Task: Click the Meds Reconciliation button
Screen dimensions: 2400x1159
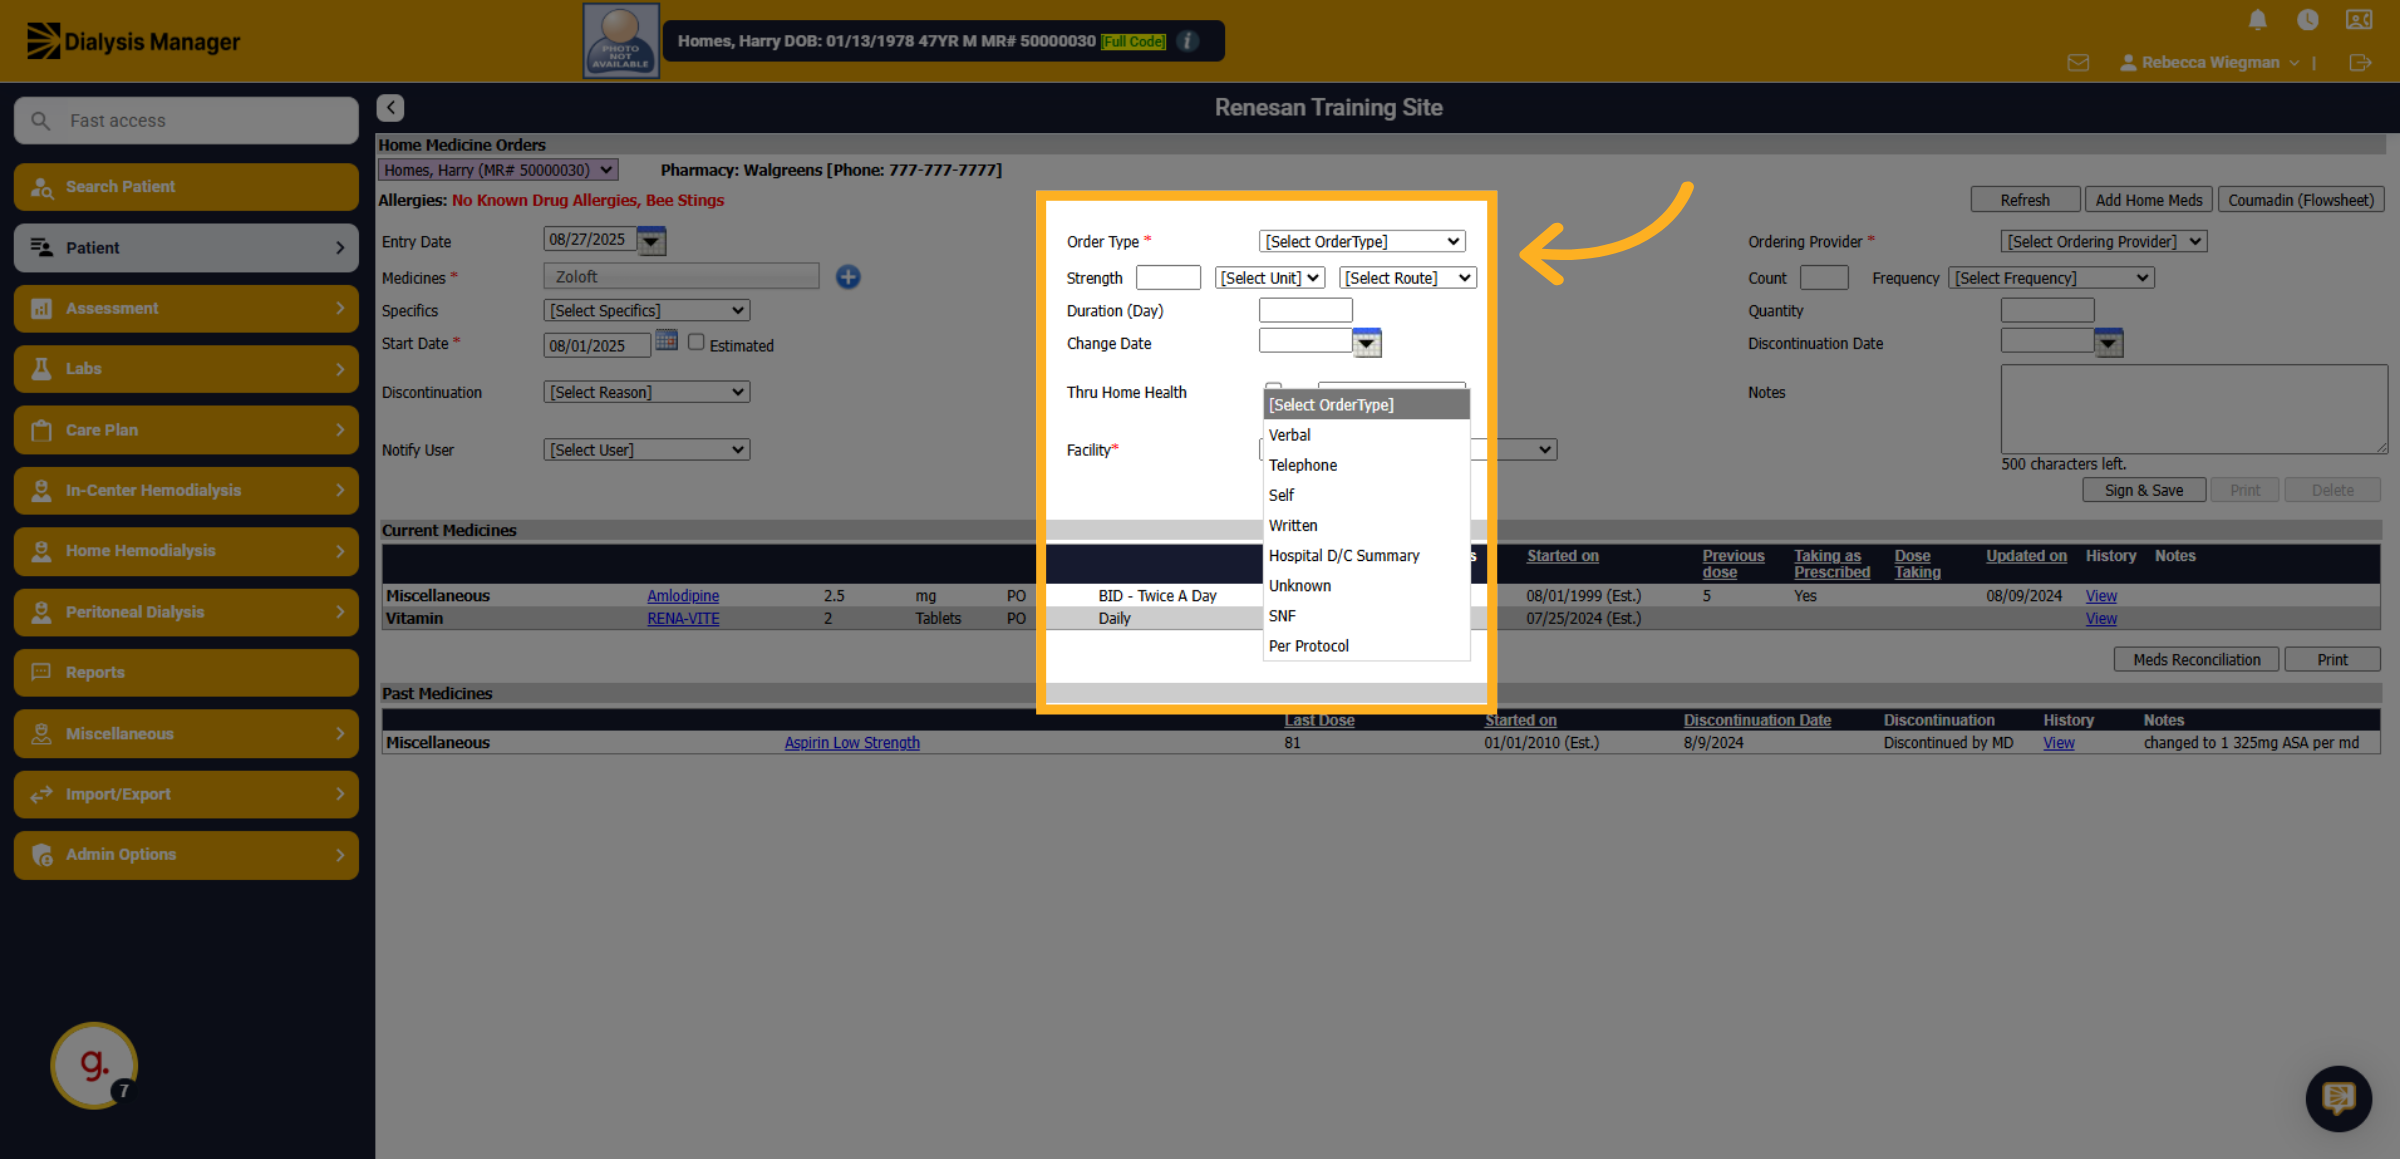Action: pyautogui.click(x=2196, y=660)
